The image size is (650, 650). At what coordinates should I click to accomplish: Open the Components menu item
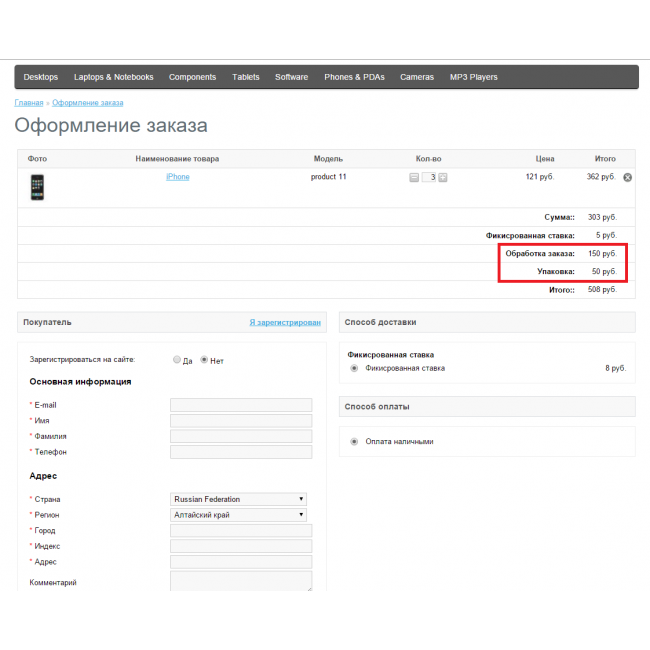coord(192,77)
